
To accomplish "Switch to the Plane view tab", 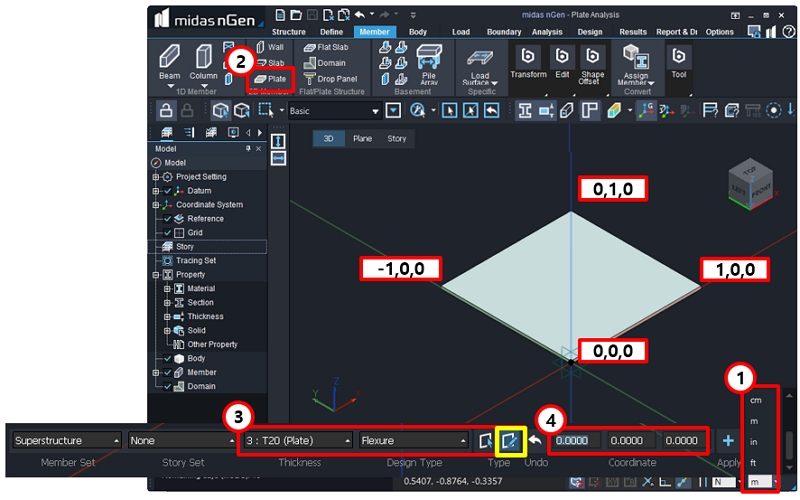I will coord(362,139).
